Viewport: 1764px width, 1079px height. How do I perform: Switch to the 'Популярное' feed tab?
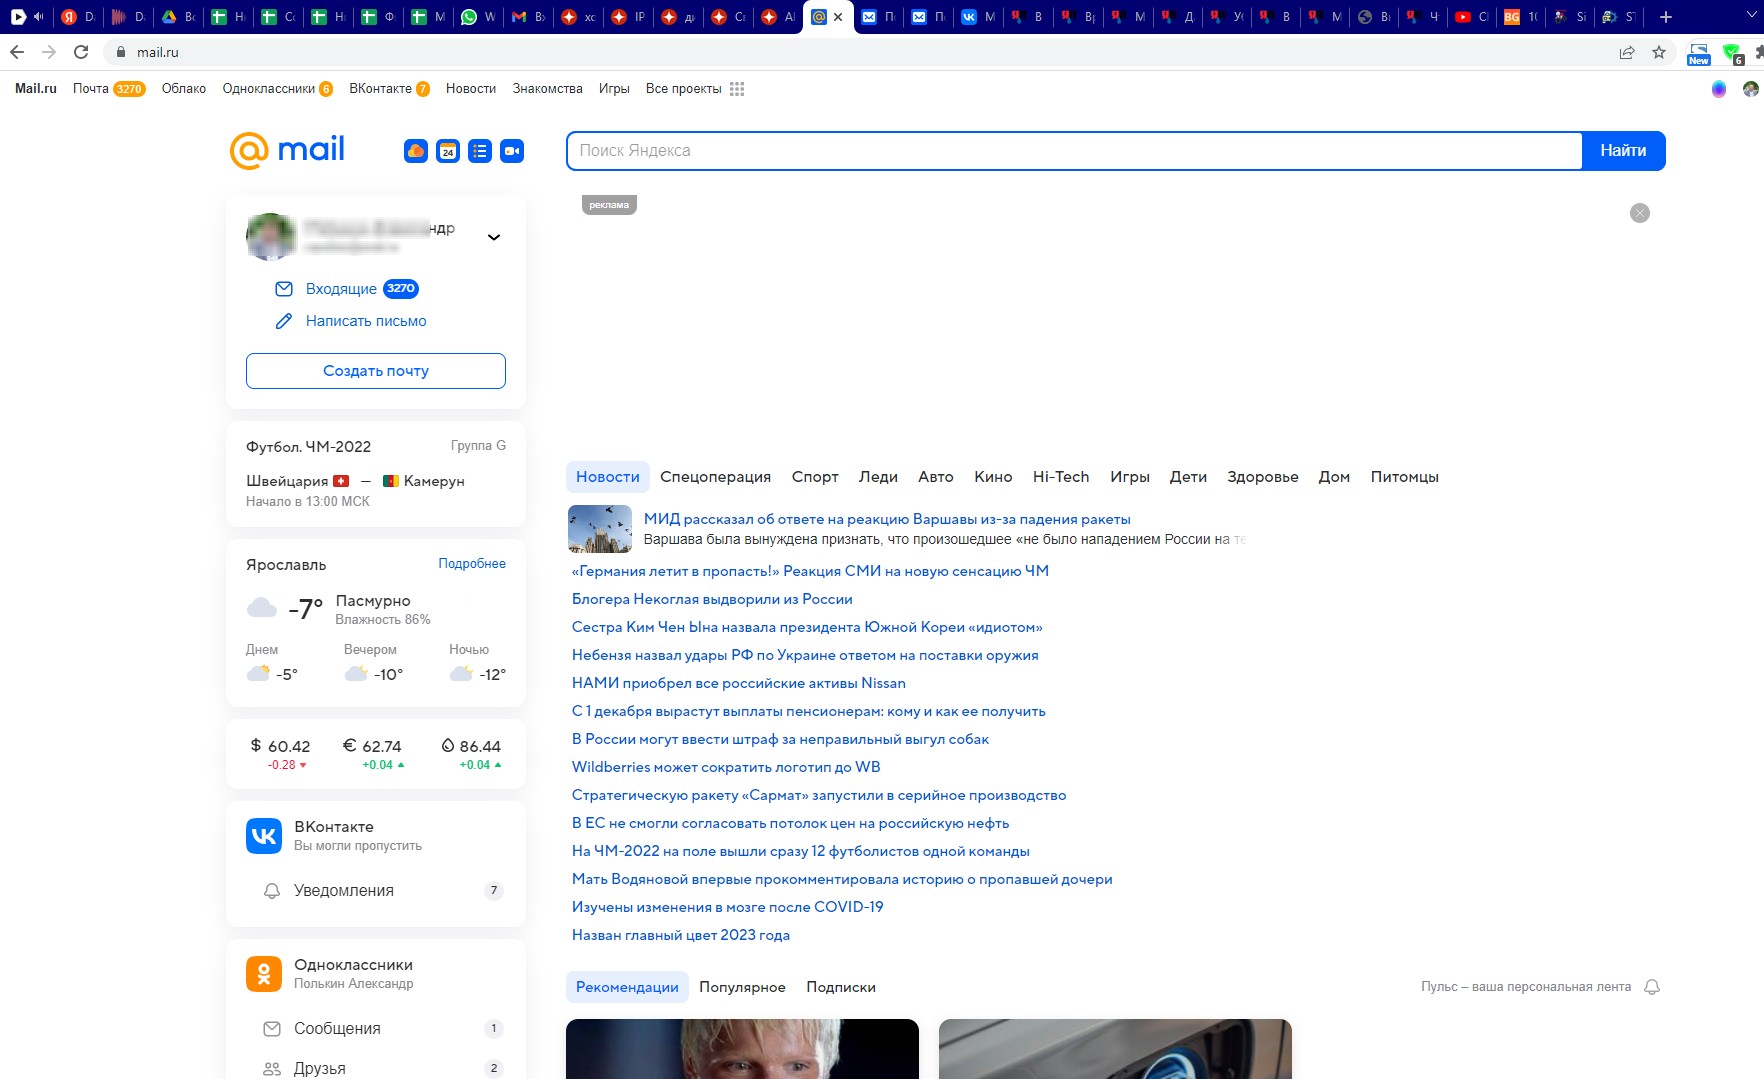[x=742, y=987]
